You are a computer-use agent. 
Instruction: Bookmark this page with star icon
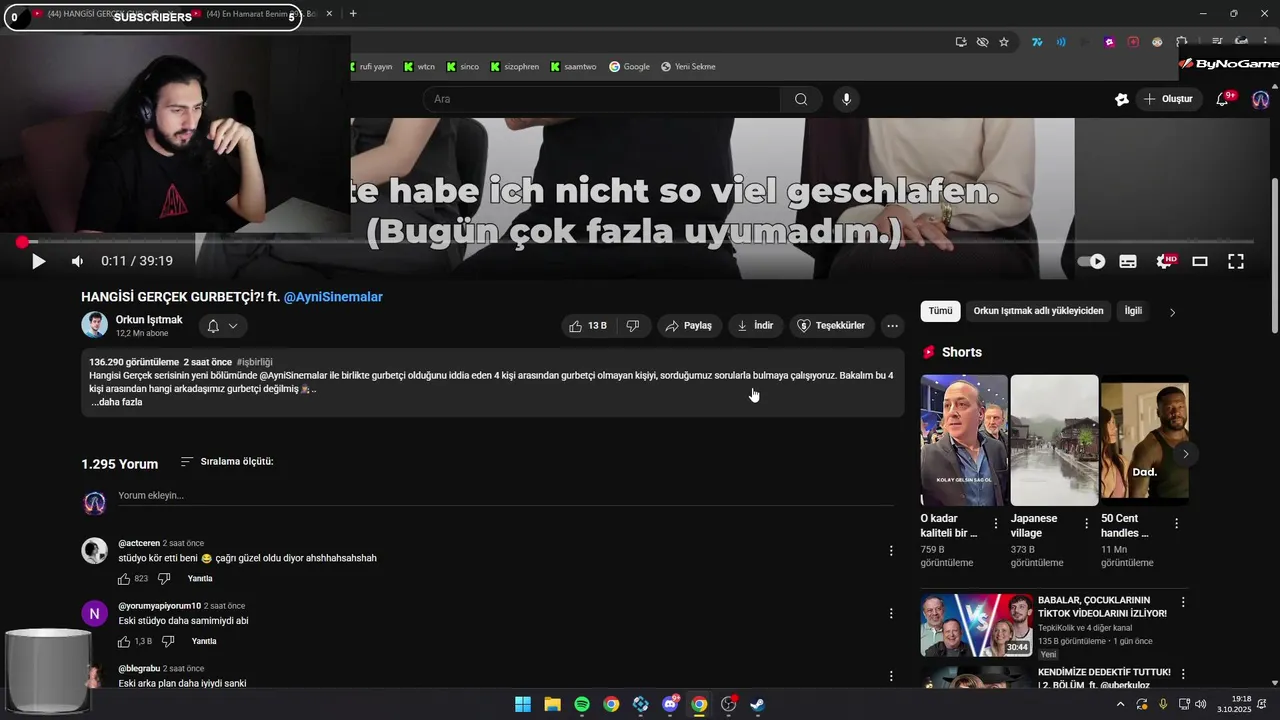click(1004, 42)
